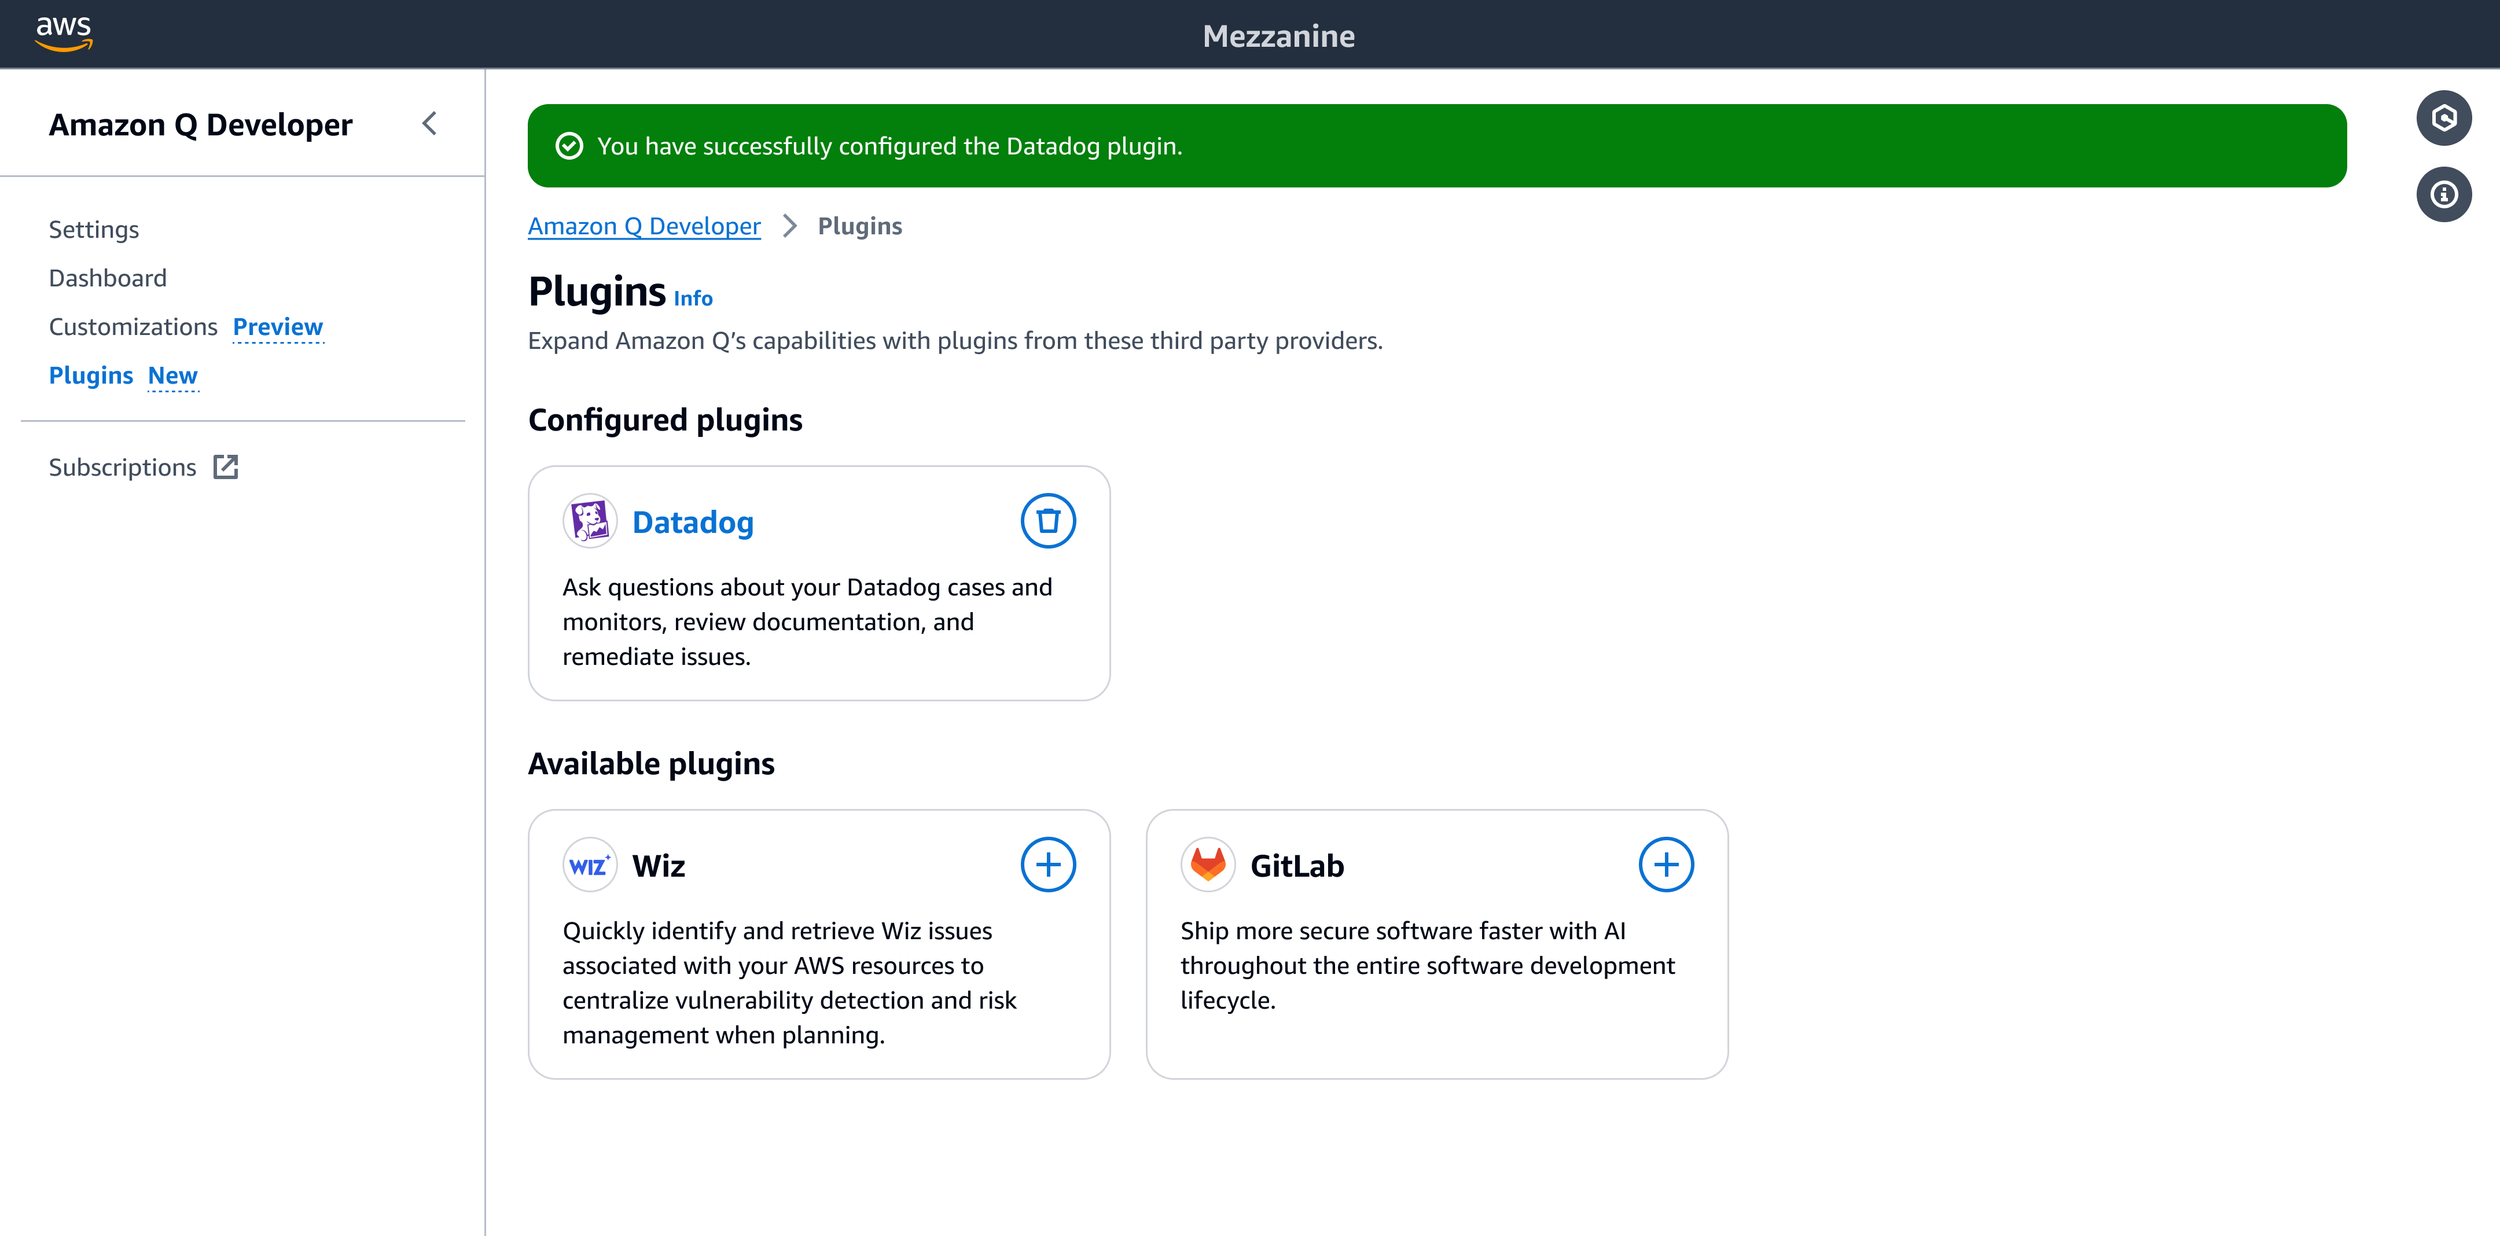The height and width of the screenshot is (1236, 2500).
Task: Go to Dashboard in the sidebar
Action: pos(108,278)
